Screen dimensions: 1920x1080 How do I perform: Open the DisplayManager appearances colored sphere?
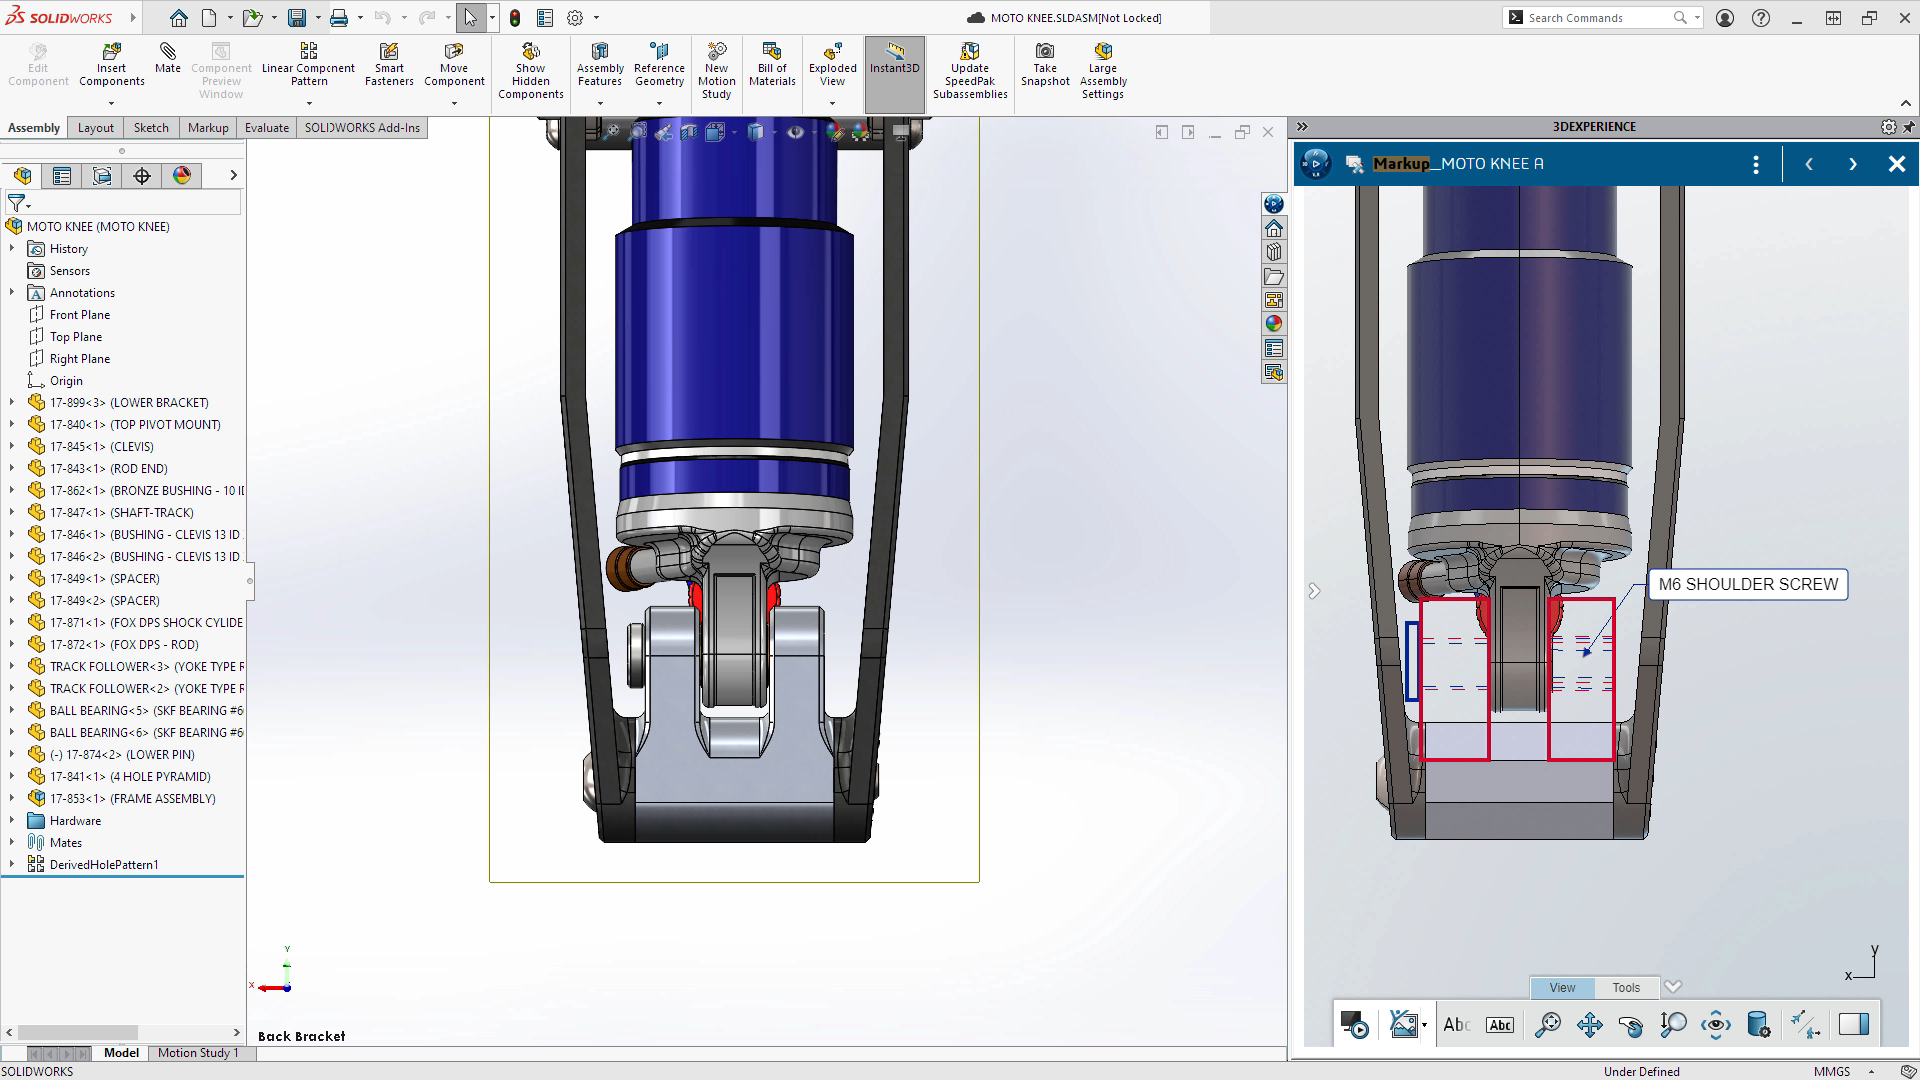point(181,175)
